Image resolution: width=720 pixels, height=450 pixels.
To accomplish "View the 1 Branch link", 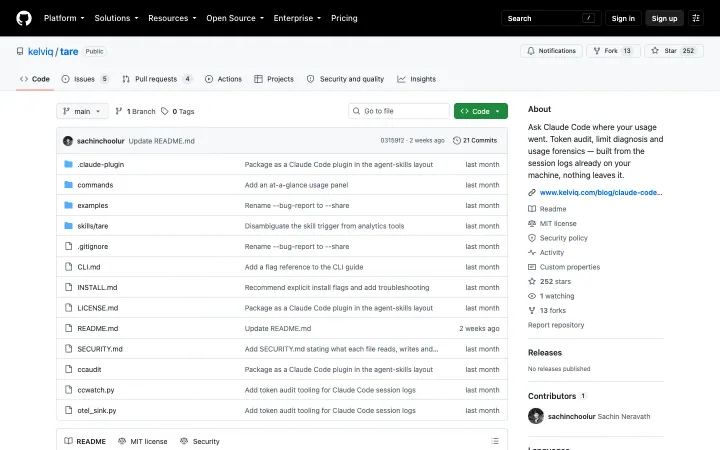I will point(135,111).
